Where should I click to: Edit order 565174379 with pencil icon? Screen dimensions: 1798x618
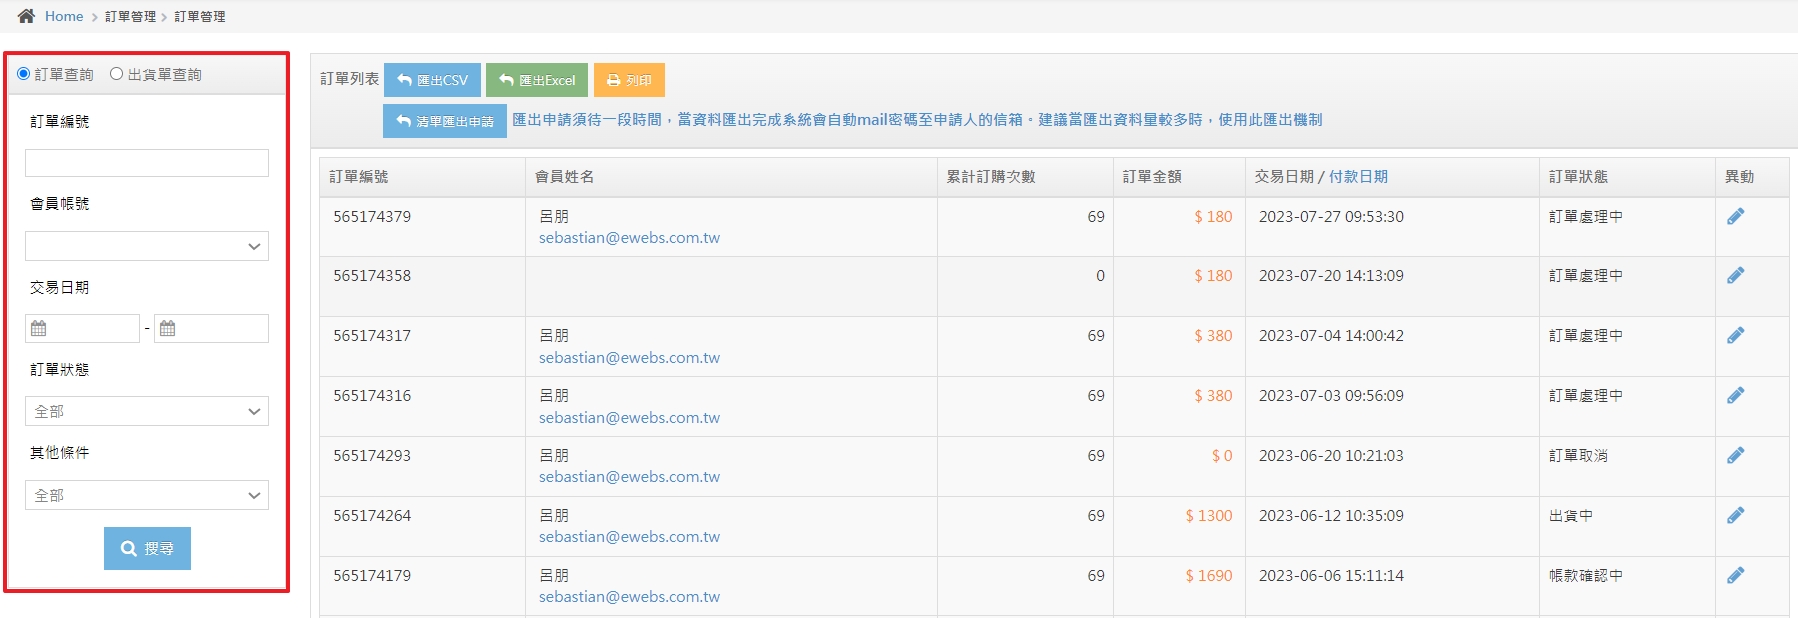pos(1735,216)
